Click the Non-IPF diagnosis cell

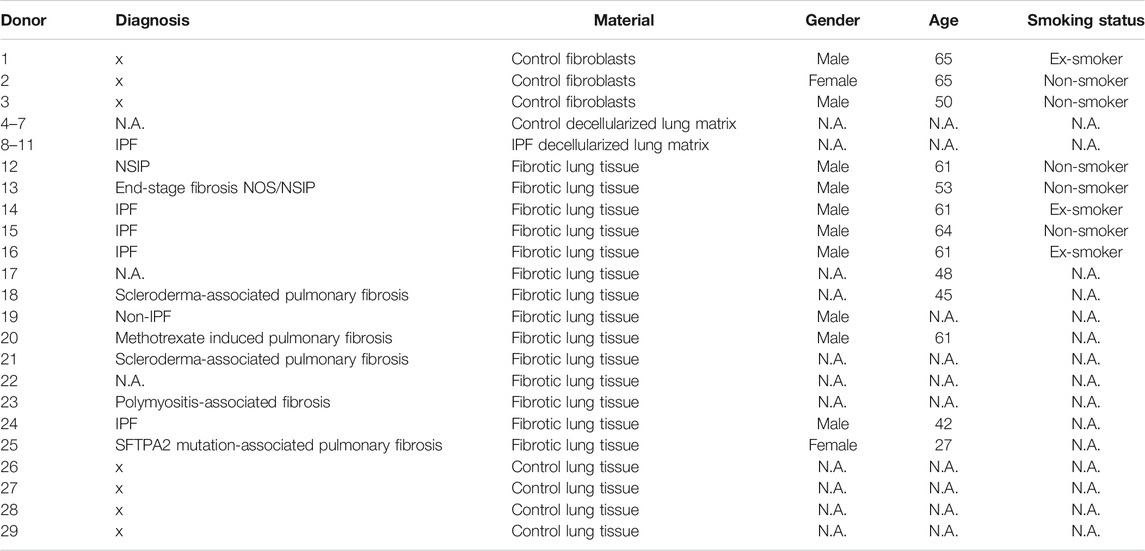coord(142,317)
